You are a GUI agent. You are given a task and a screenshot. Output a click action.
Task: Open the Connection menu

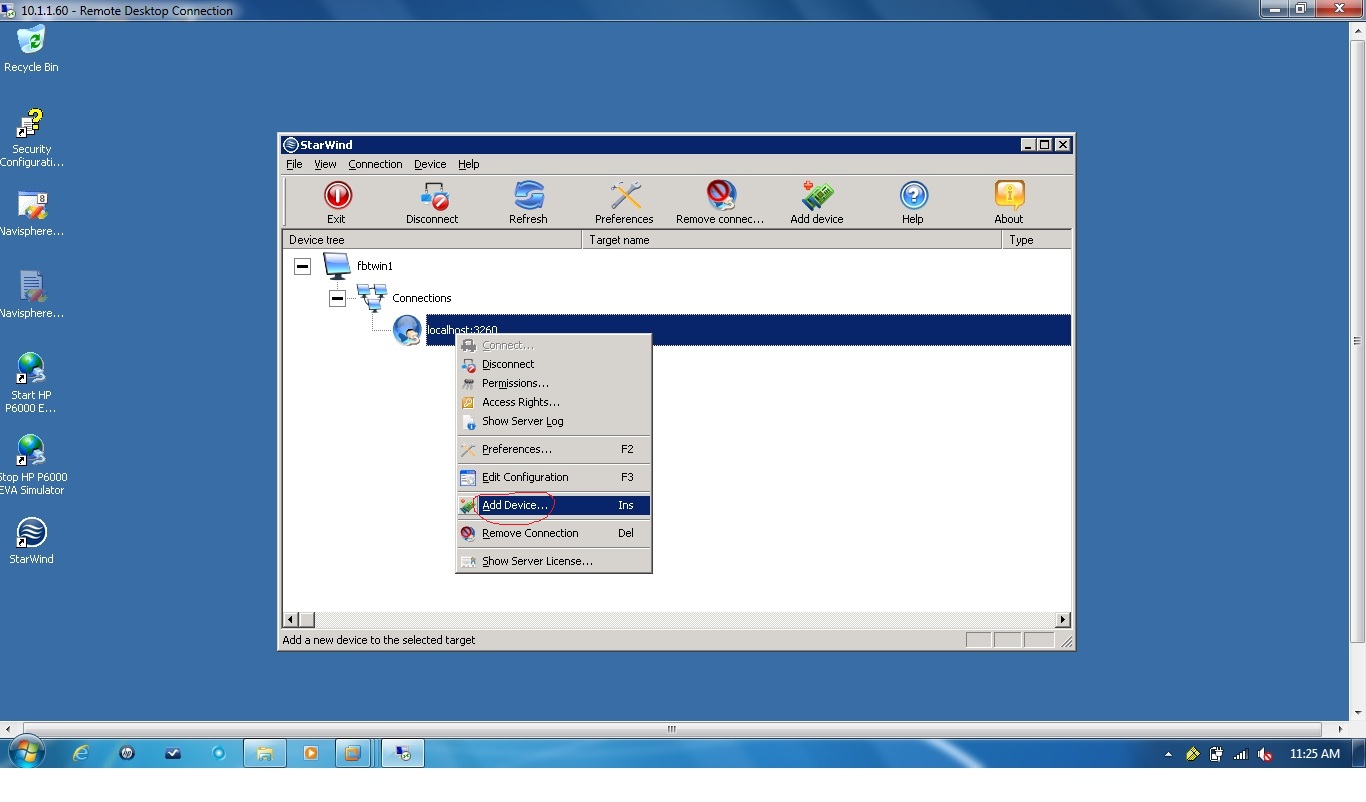click(x=375, y=164)
